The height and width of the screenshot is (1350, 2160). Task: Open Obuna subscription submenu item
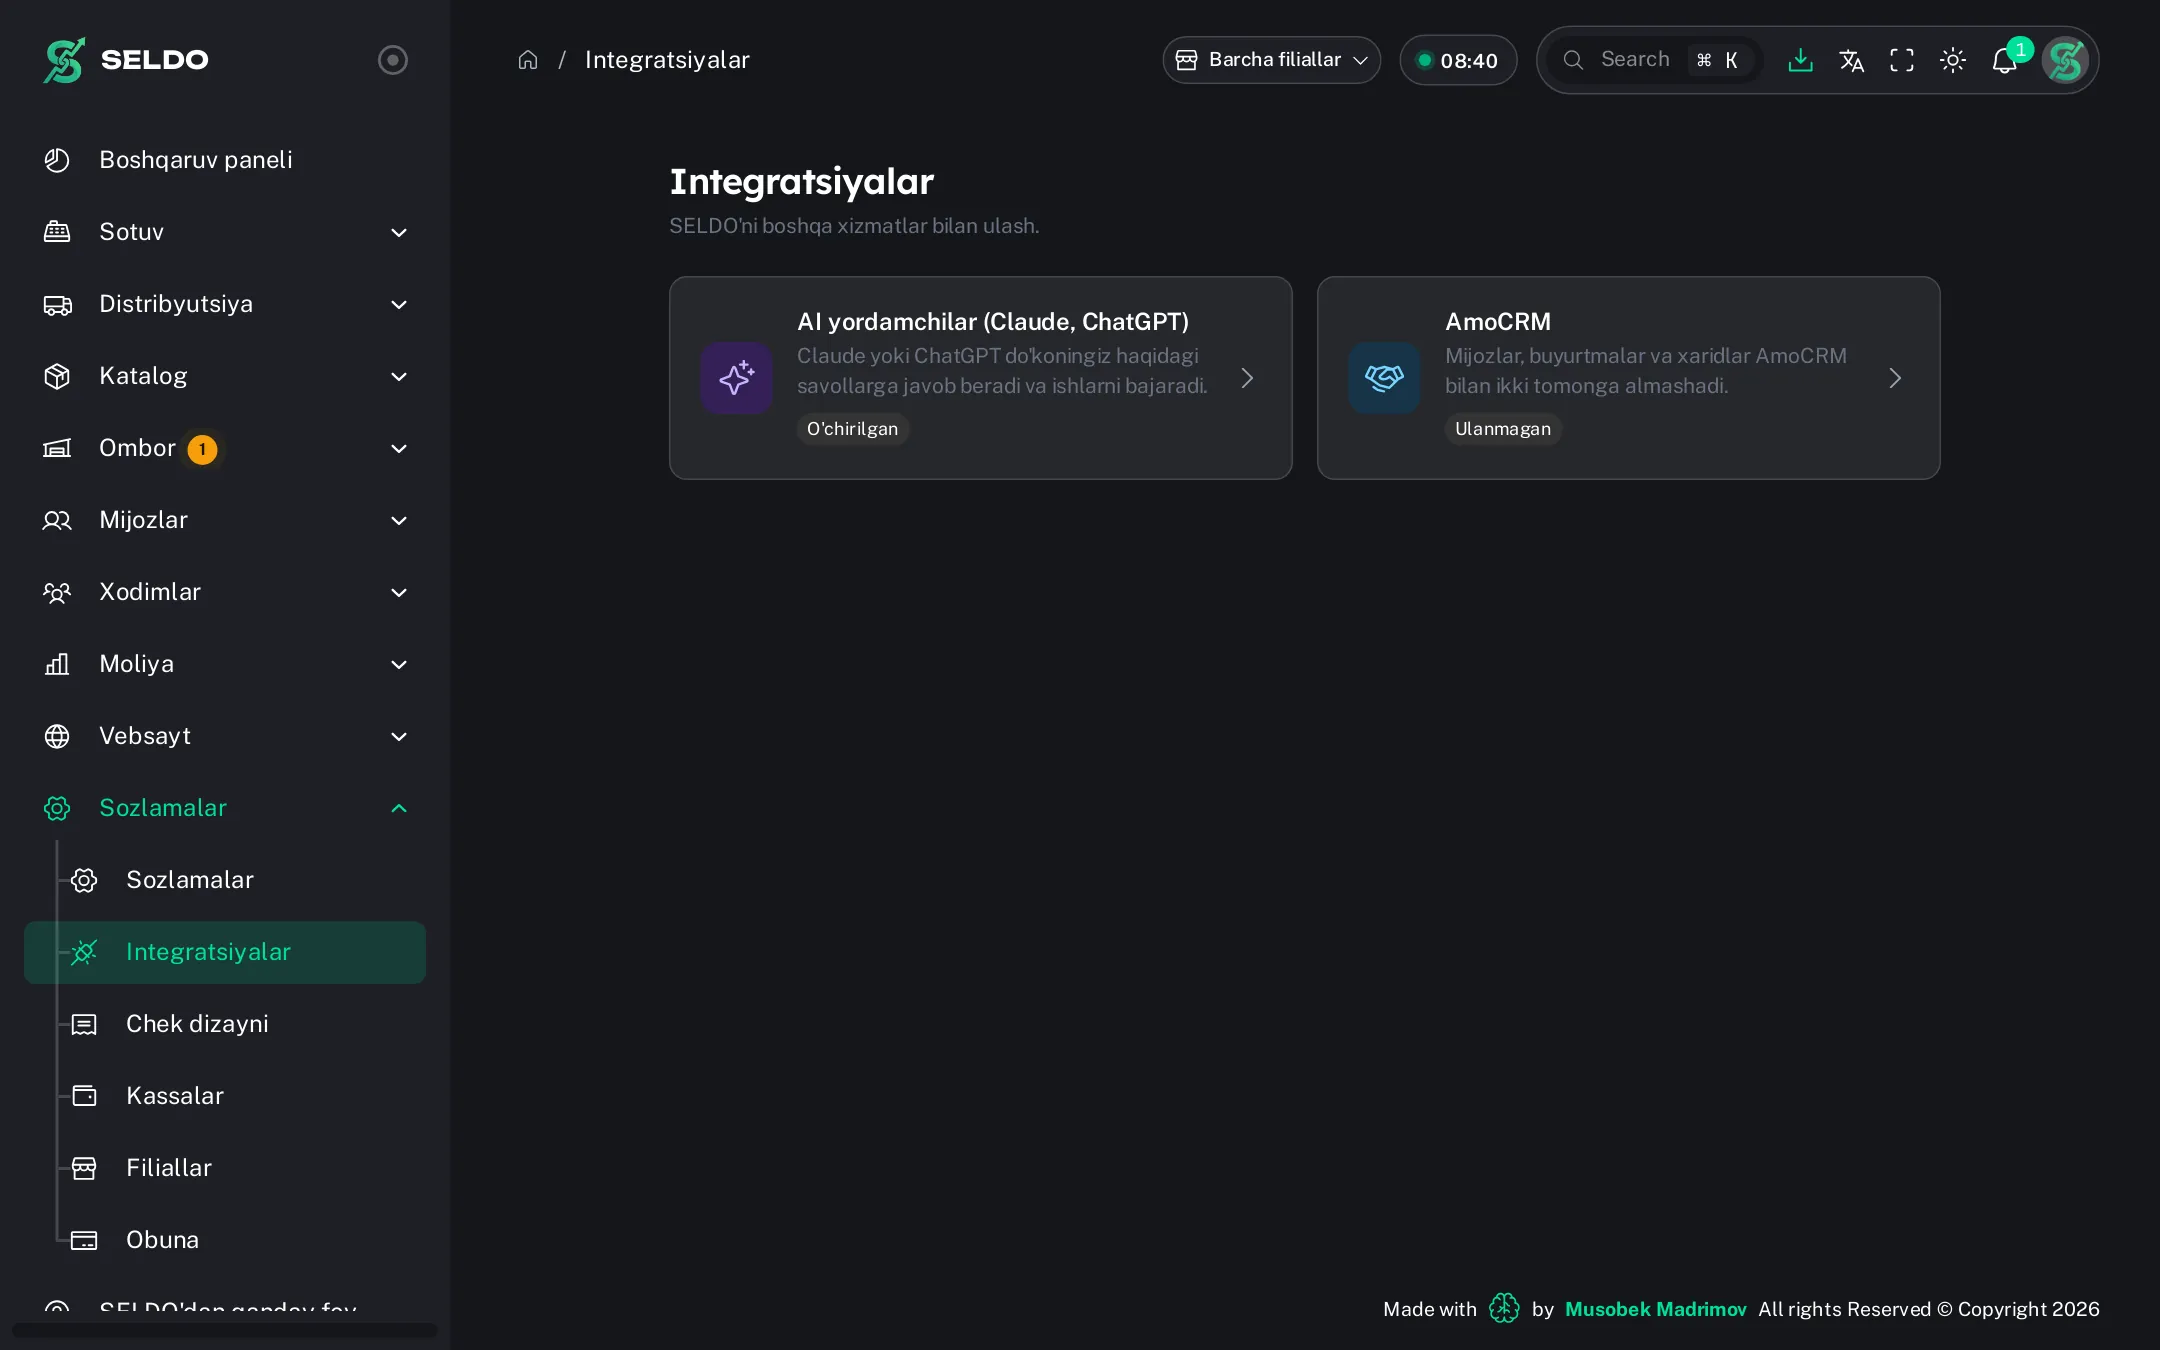tap(225, 1240)
